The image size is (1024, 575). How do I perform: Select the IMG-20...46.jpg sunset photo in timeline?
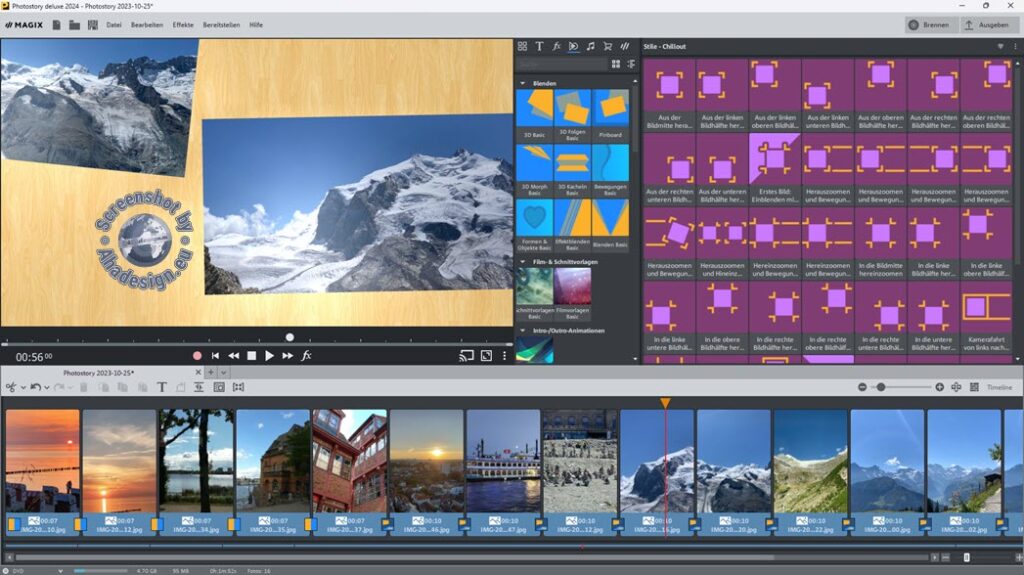pyautogui.click(x=427, y=472)
